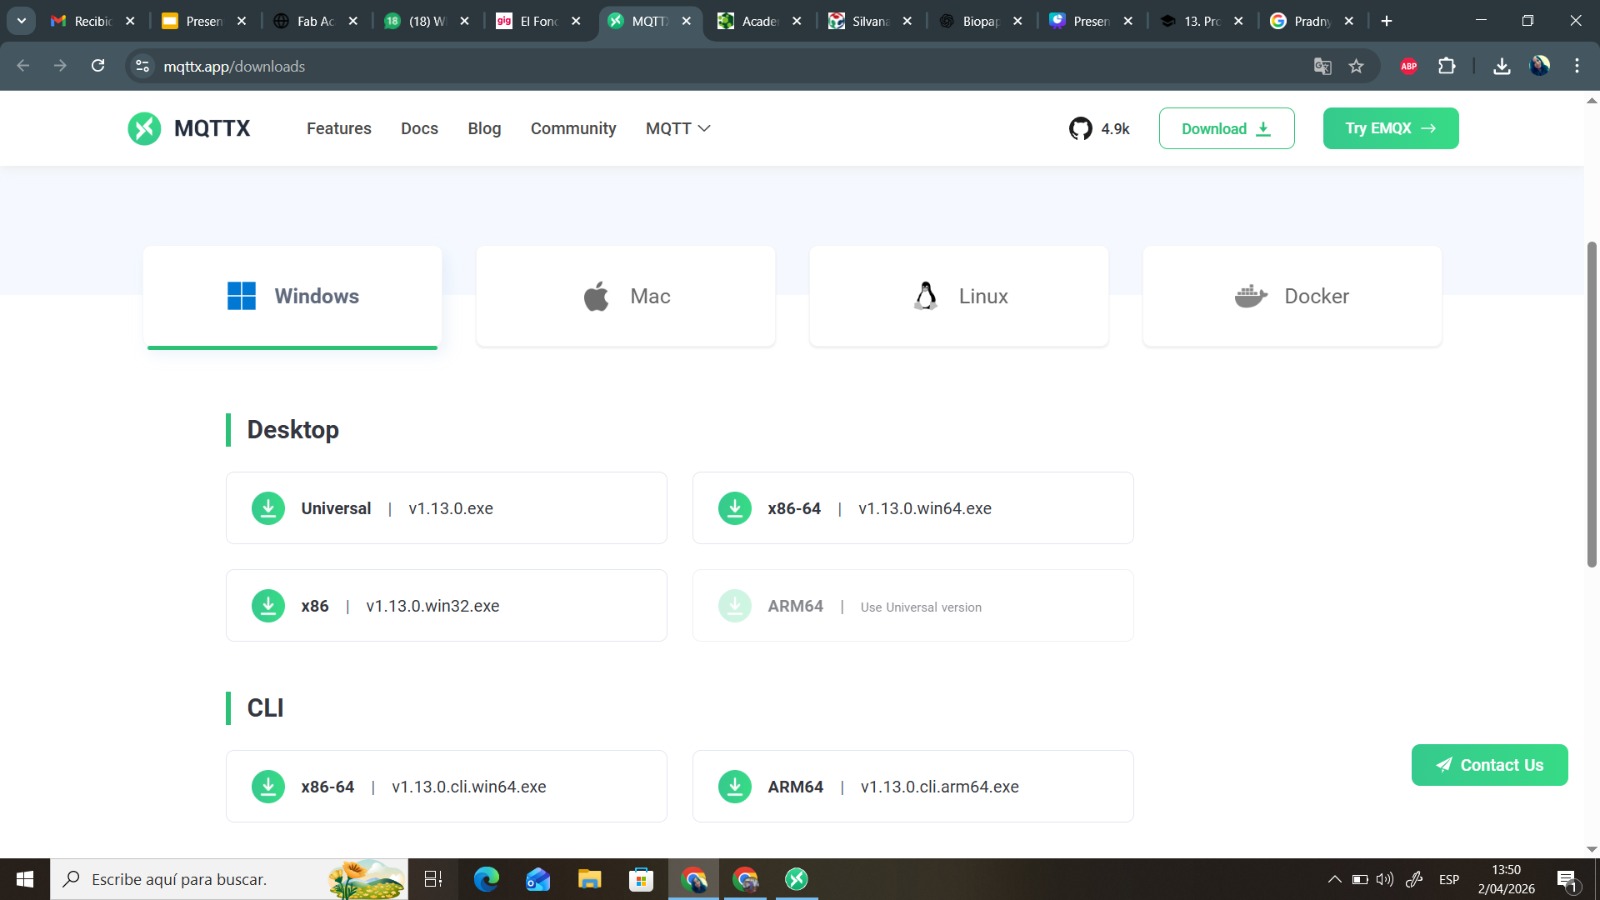Open the Windows Start menu

tap(25, 879)
